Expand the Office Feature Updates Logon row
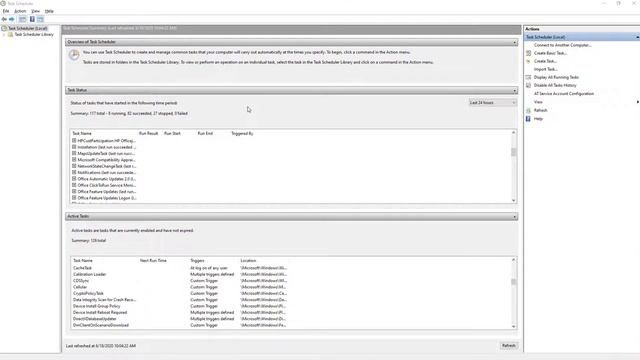The height and width of the screenshot is (360, 640). point(74,198)
